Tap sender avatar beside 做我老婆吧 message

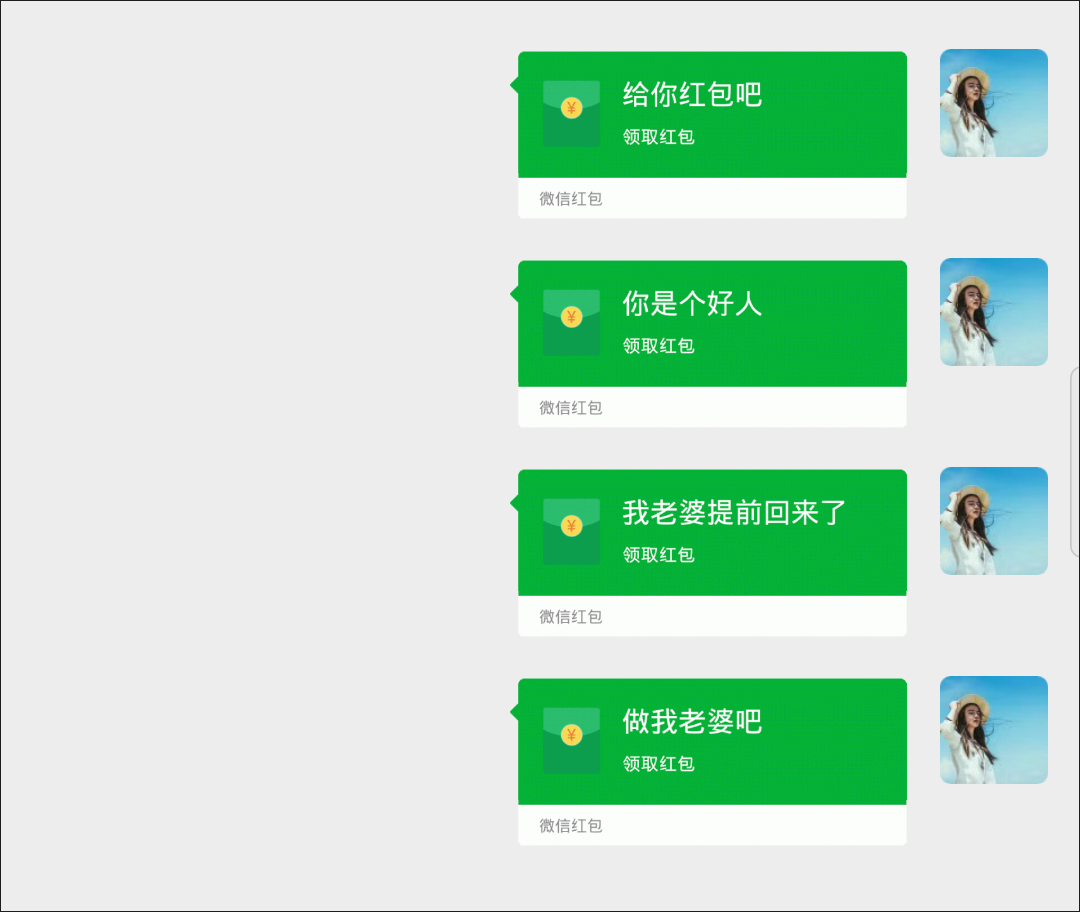(994, 729)
